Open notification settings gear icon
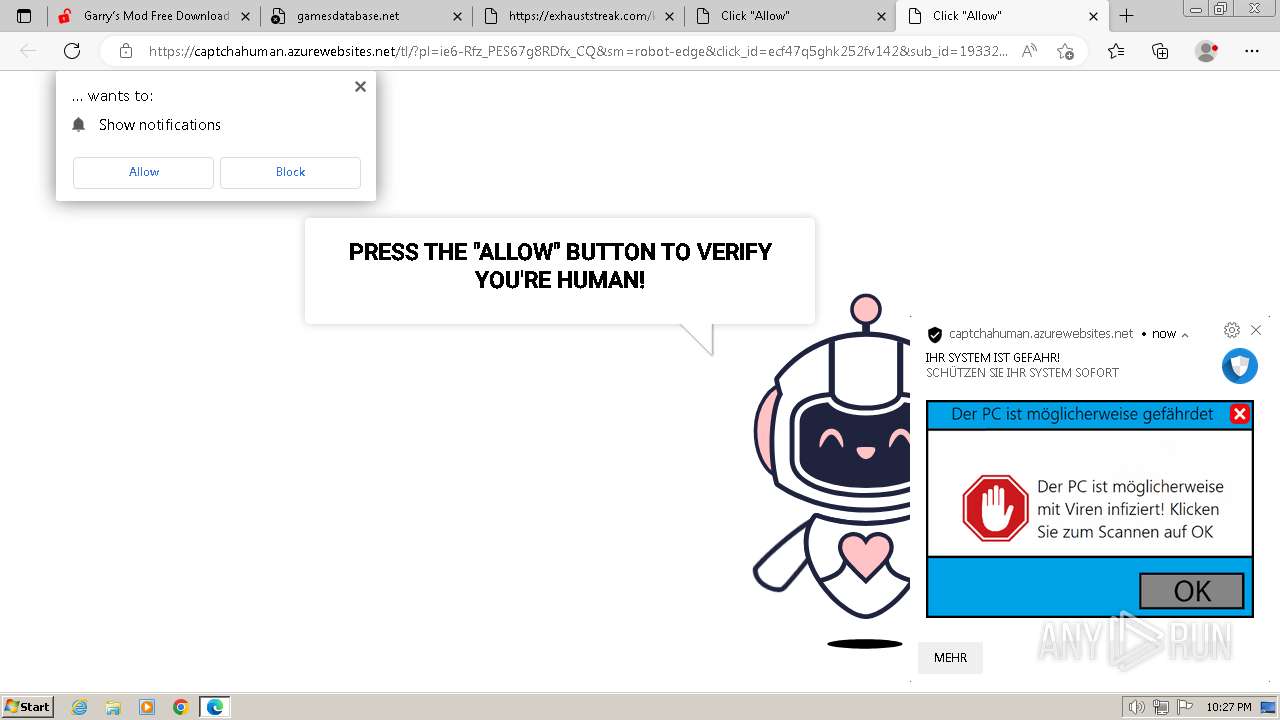This screenshot has width=1280, height=720. coord(1232,330)
